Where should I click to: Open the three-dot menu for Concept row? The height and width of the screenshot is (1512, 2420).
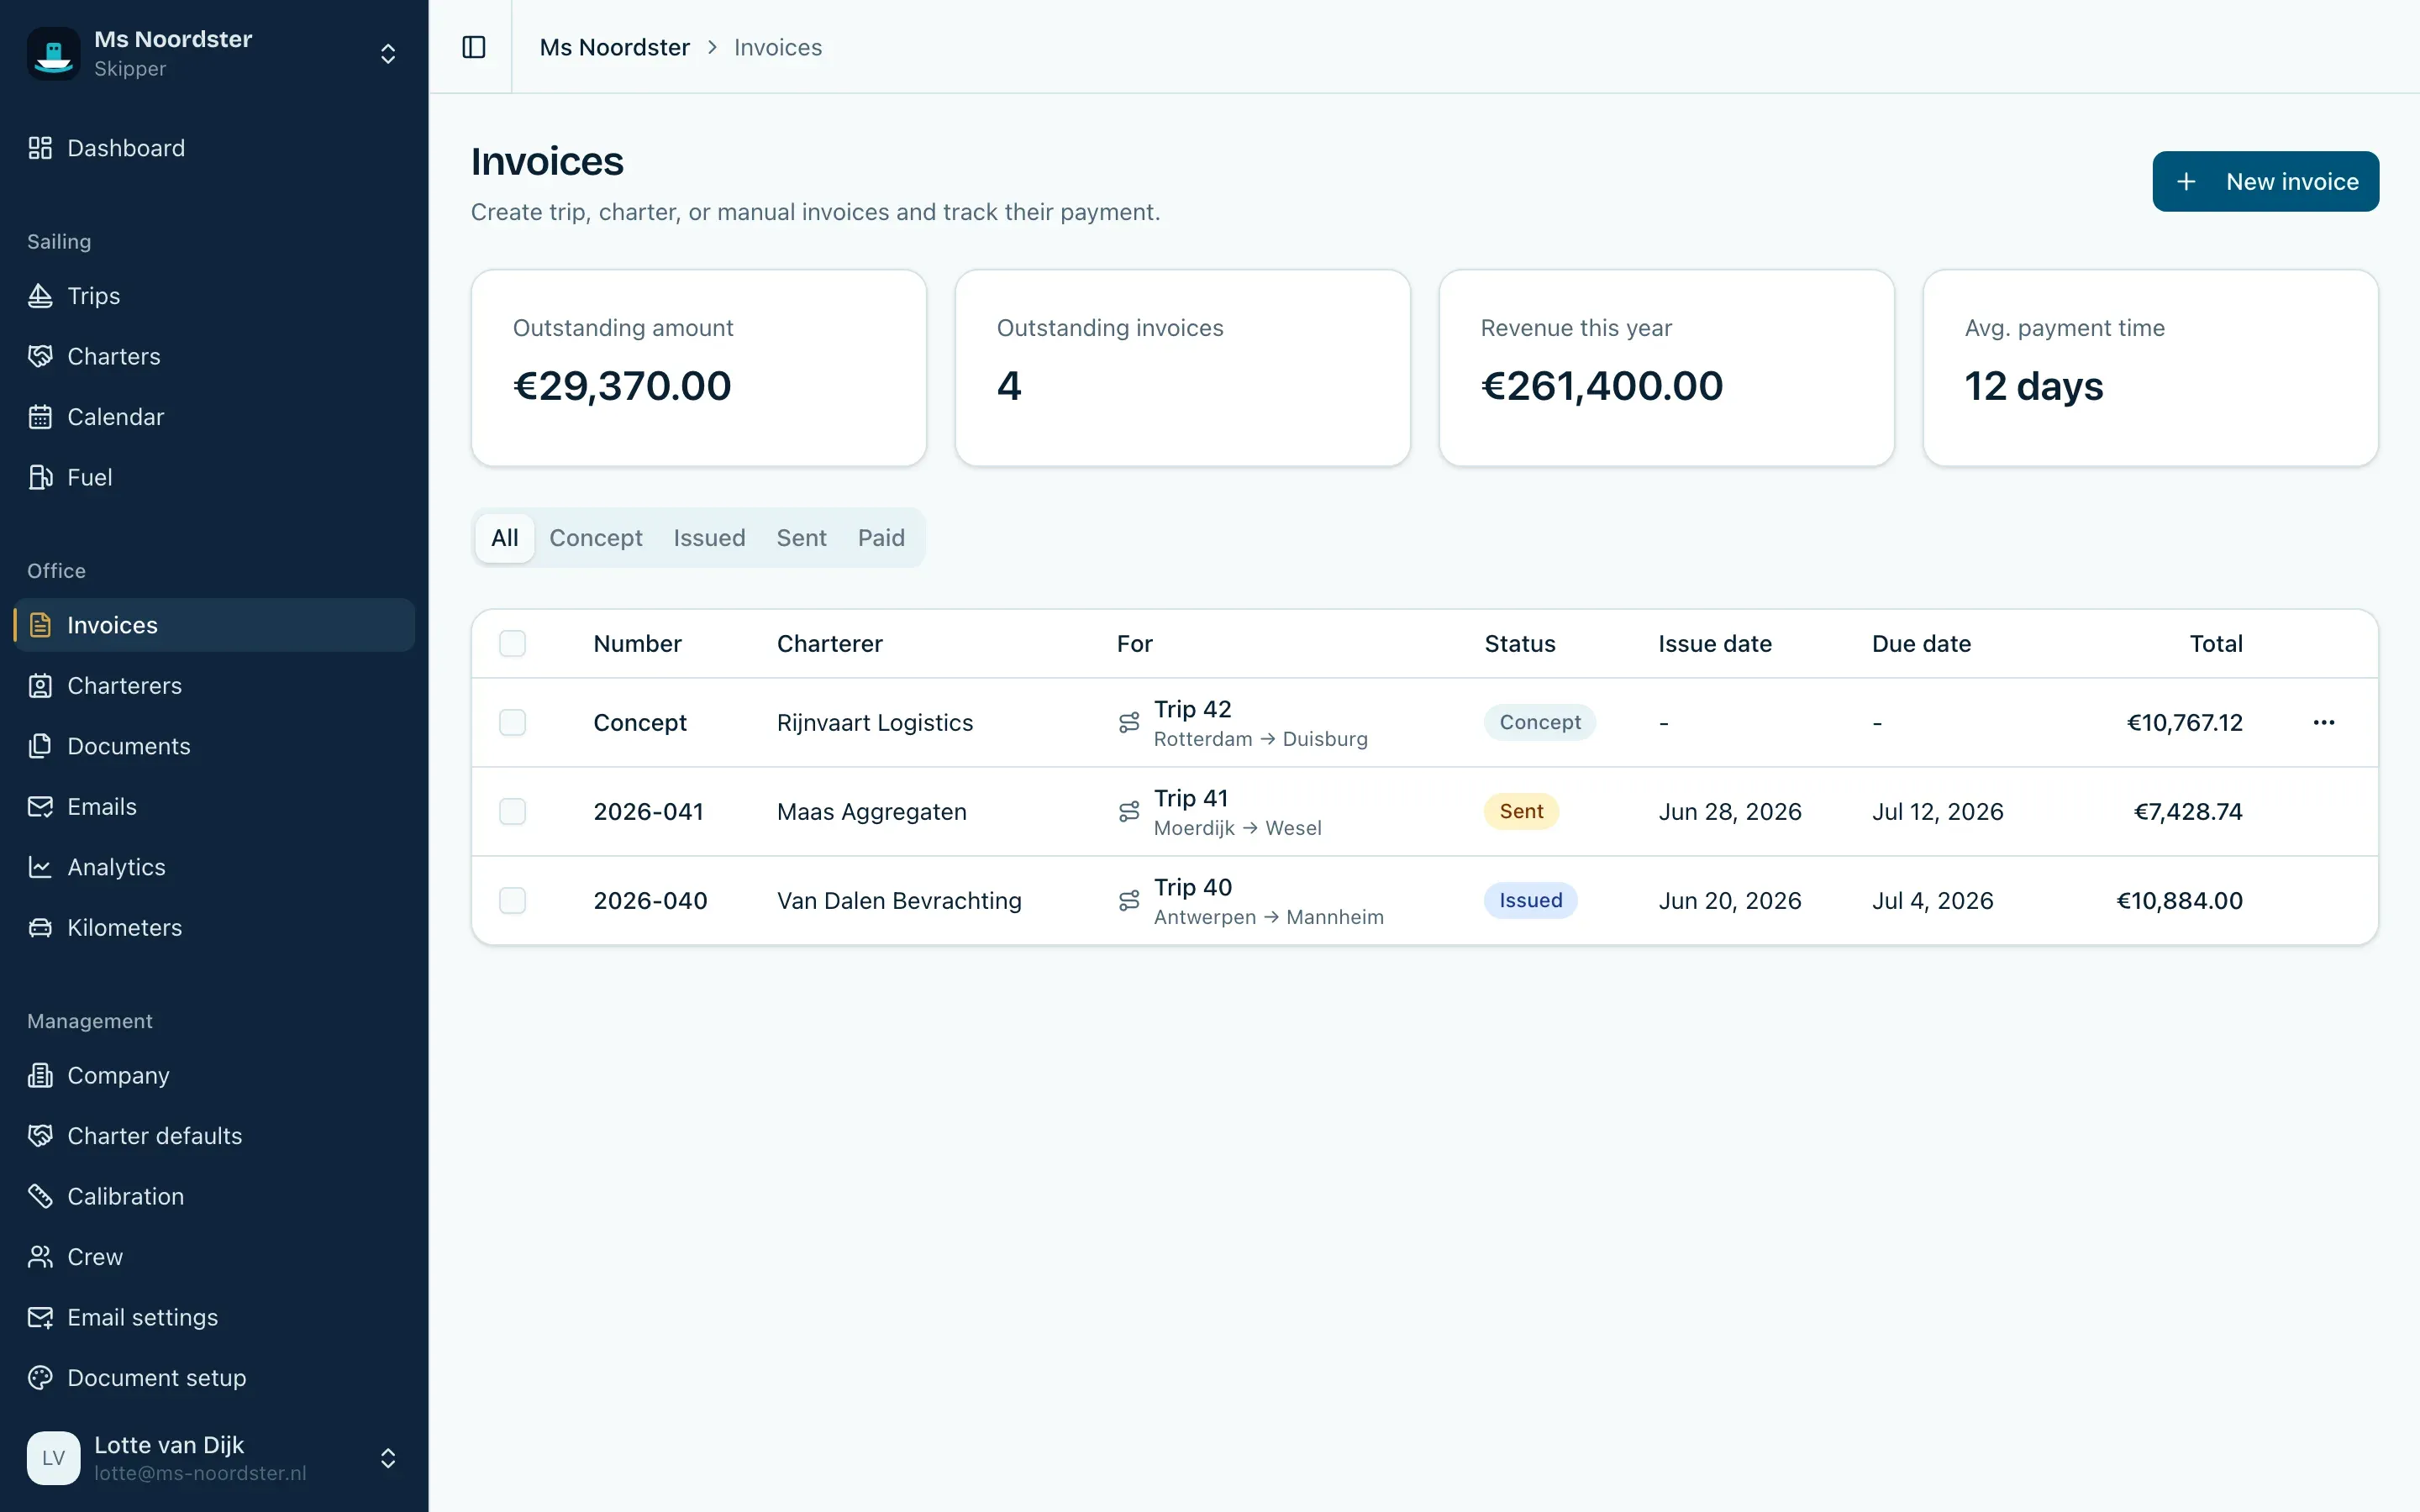pyautogui.click(x=2324, y=722)
